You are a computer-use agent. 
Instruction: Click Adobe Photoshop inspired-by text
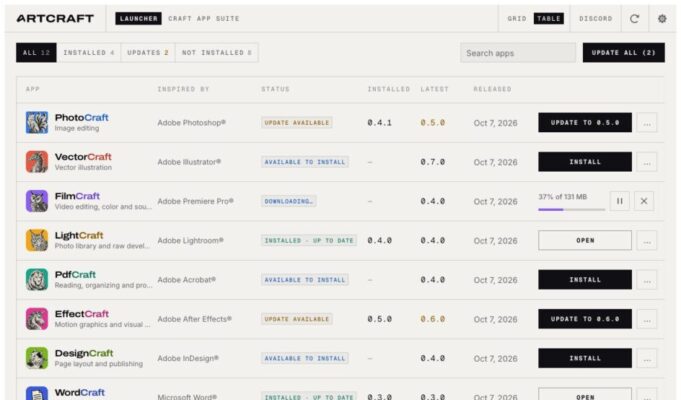tap(192, 123)
